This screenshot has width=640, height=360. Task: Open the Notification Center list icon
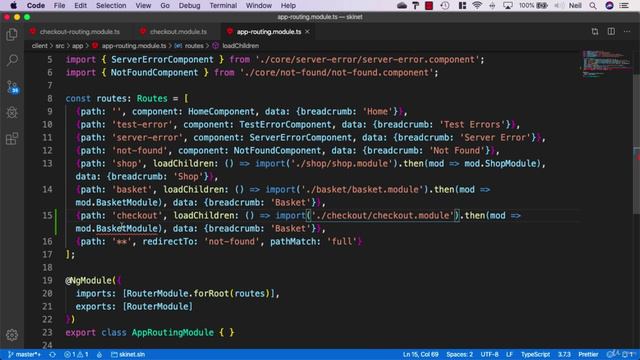coord(624,5)
